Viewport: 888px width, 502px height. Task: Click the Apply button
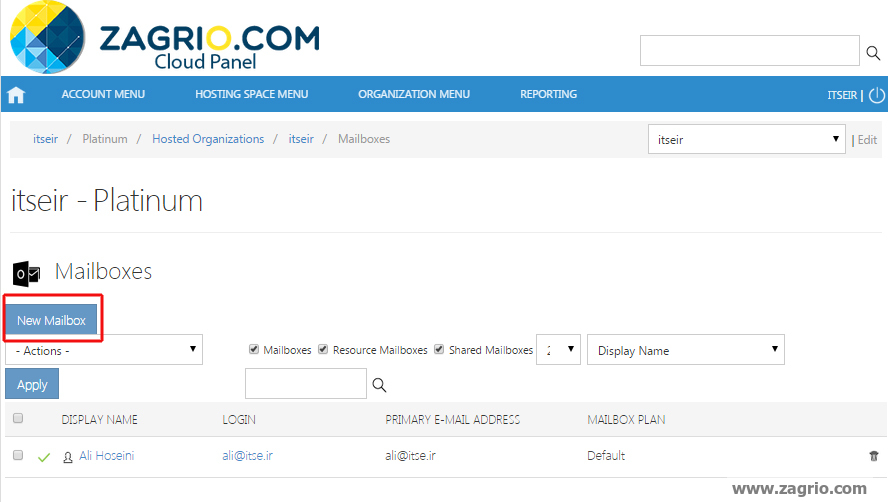(x=32, y=384)
